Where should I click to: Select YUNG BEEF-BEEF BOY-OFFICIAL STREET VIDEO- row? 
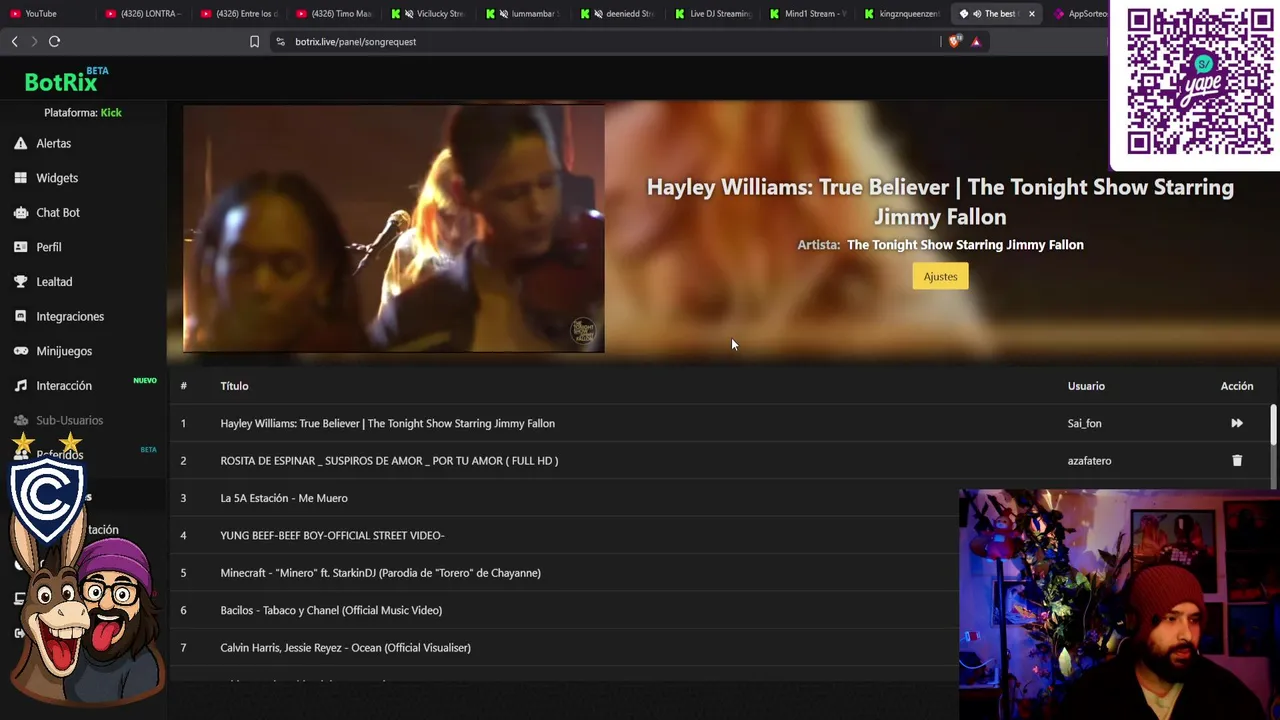332,535
